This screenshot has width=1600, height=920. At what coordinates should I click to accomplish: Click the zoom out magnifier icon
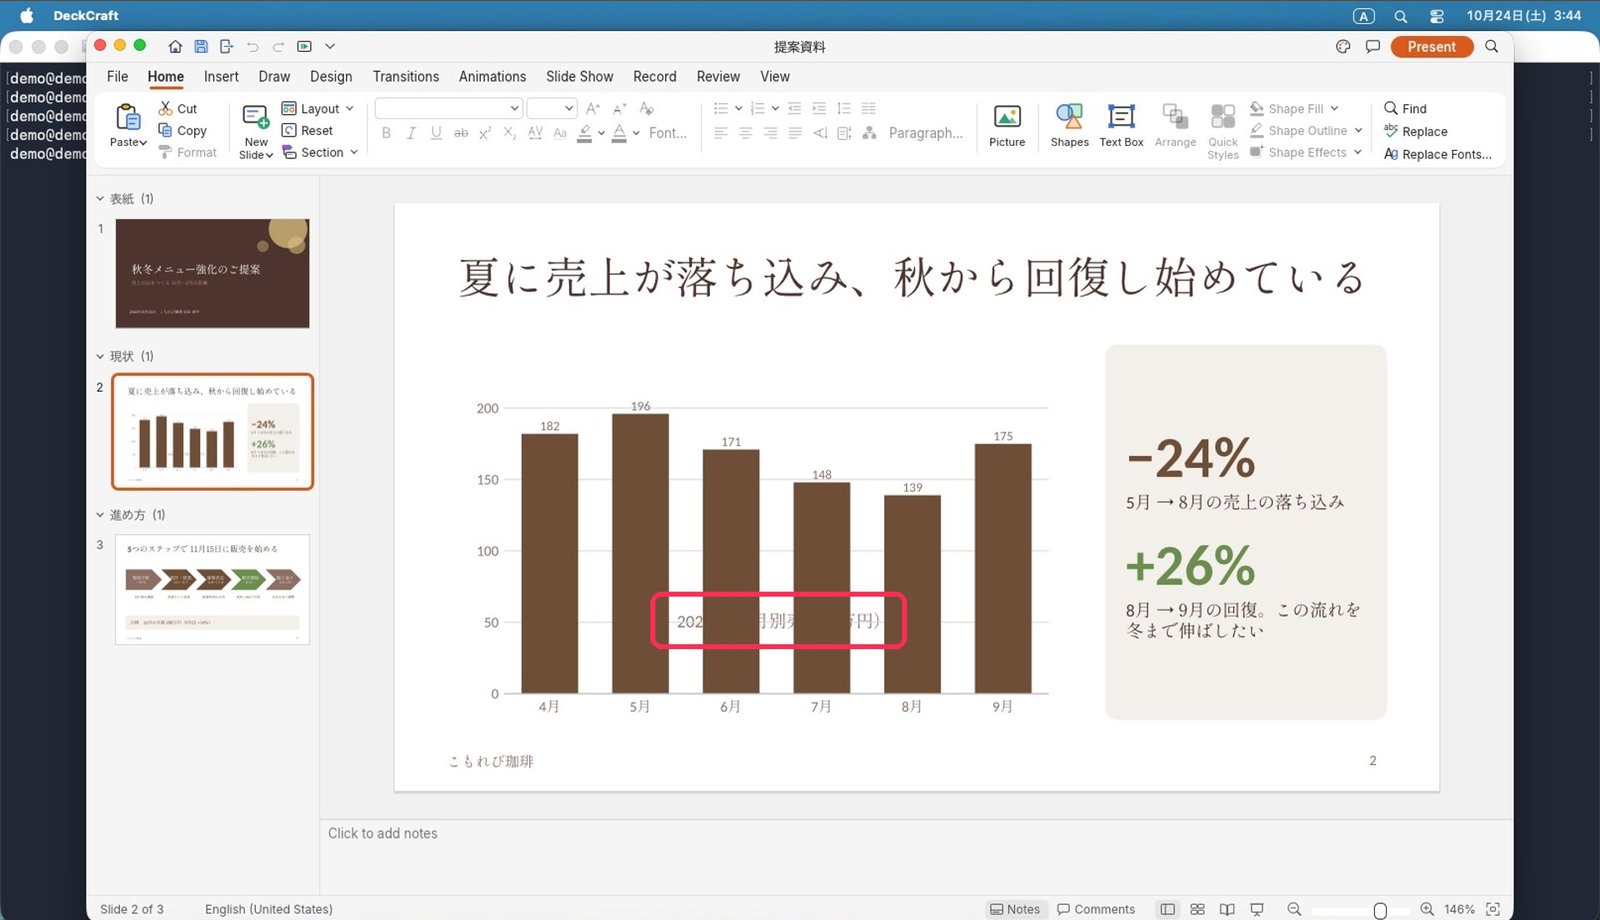1294,909
